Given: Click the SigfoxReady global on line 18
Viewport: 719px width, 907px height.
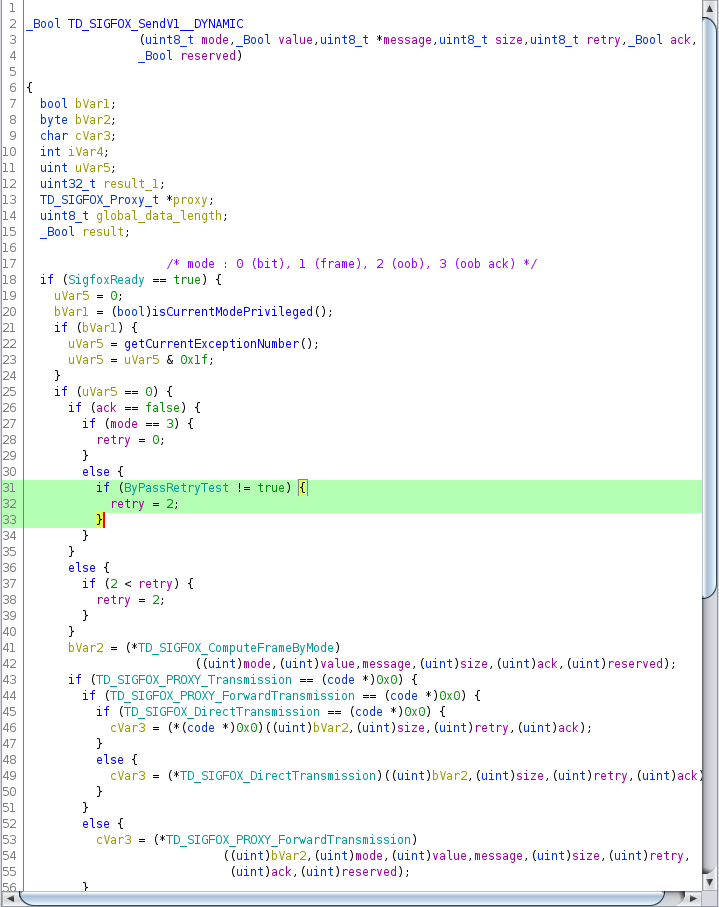Looking at the screenshot, I should coord(106,280).
